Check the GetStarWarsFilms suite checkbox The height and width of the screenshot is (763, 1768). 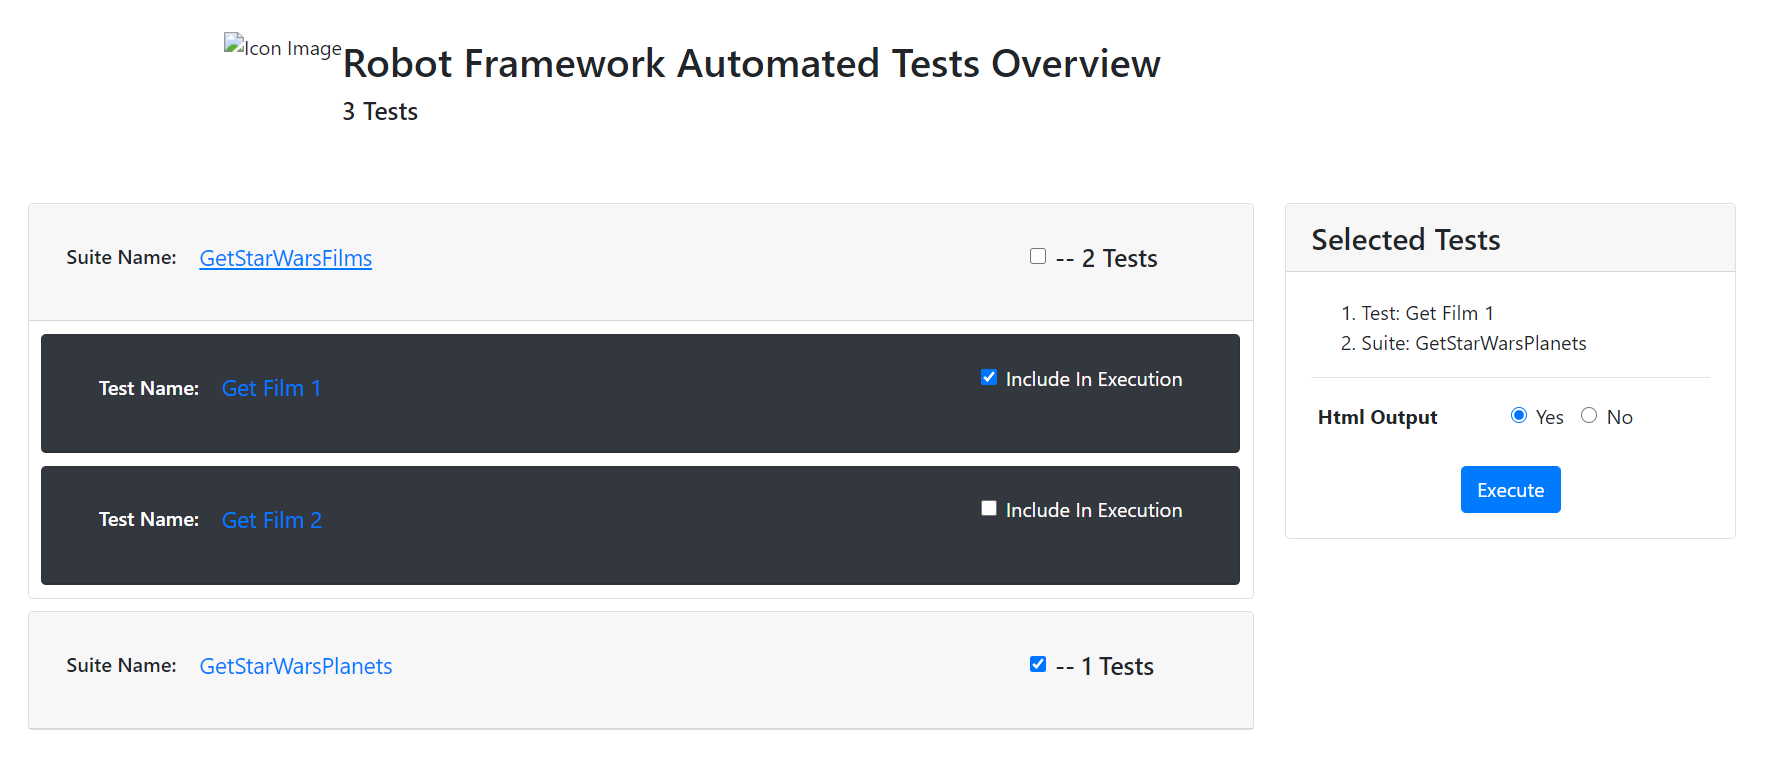1038,257
